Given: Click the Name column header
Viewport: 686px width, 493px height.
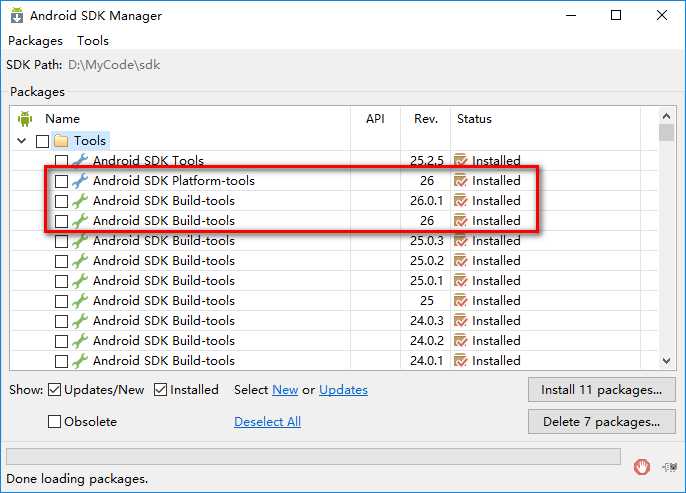Looking at the screenshot, I should 63,119.
